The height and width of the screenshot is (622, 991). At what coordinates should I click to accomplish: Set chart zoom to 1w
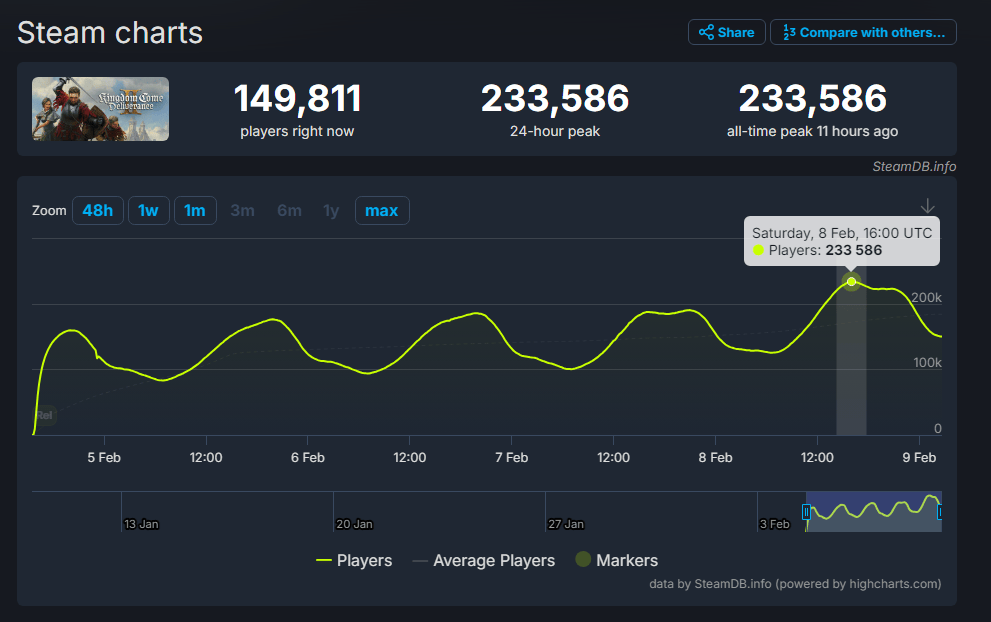[149, 210]
